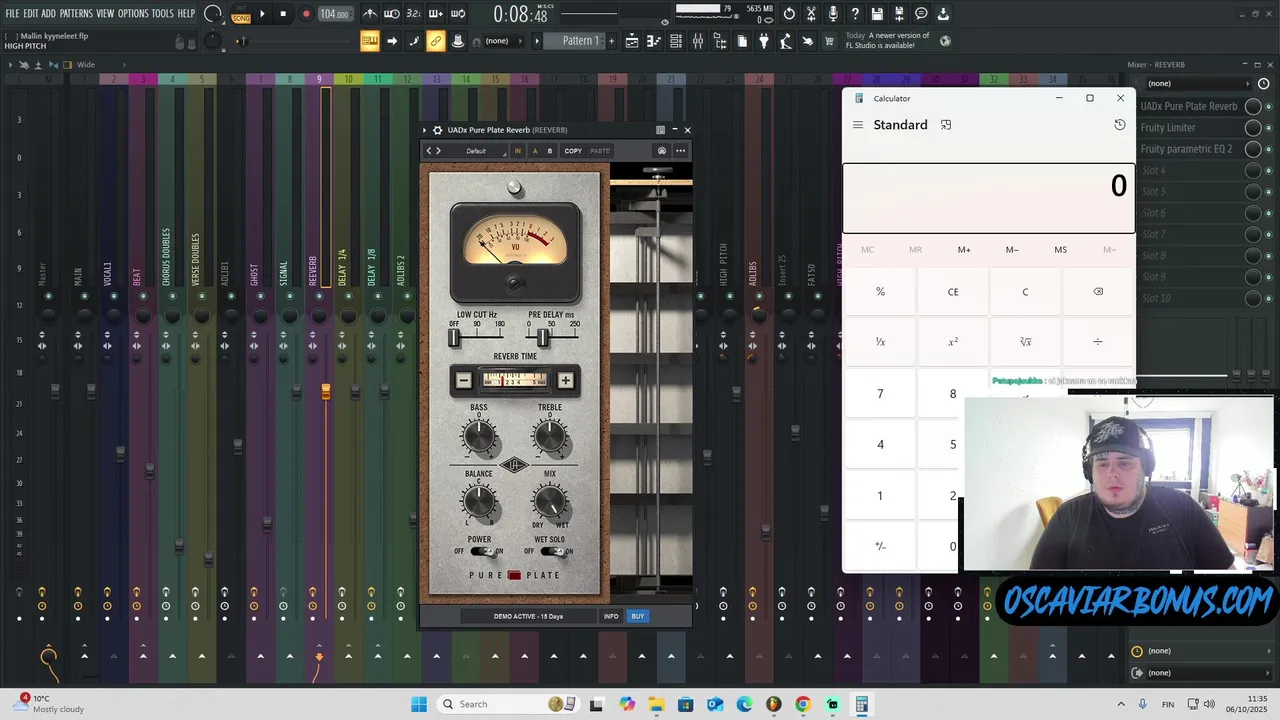Click the BUY button in UADx

coord(638,616)
